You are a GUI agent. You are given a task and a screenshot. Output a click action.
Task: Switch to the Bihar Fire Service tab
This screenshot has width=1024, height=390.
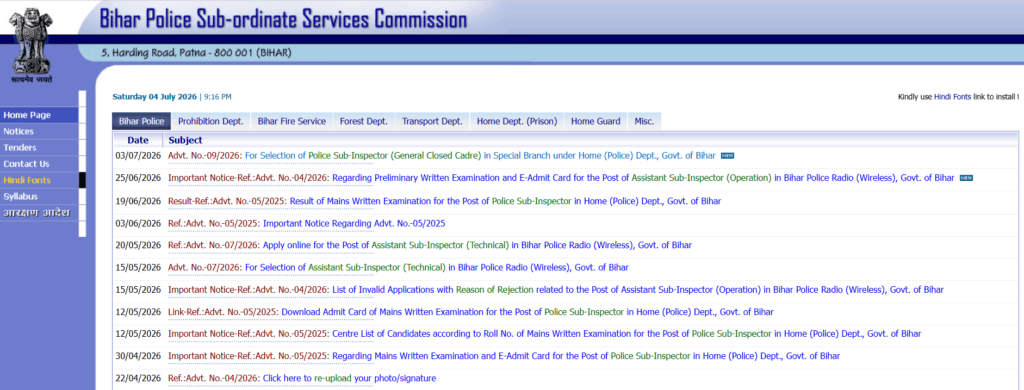coord(291,121)
